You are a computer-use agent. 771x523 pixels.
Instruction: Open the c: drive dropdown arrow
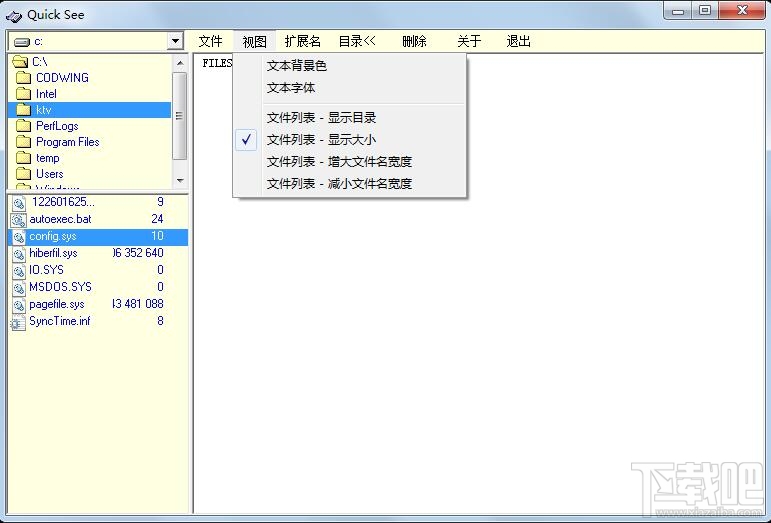[175, 41]
